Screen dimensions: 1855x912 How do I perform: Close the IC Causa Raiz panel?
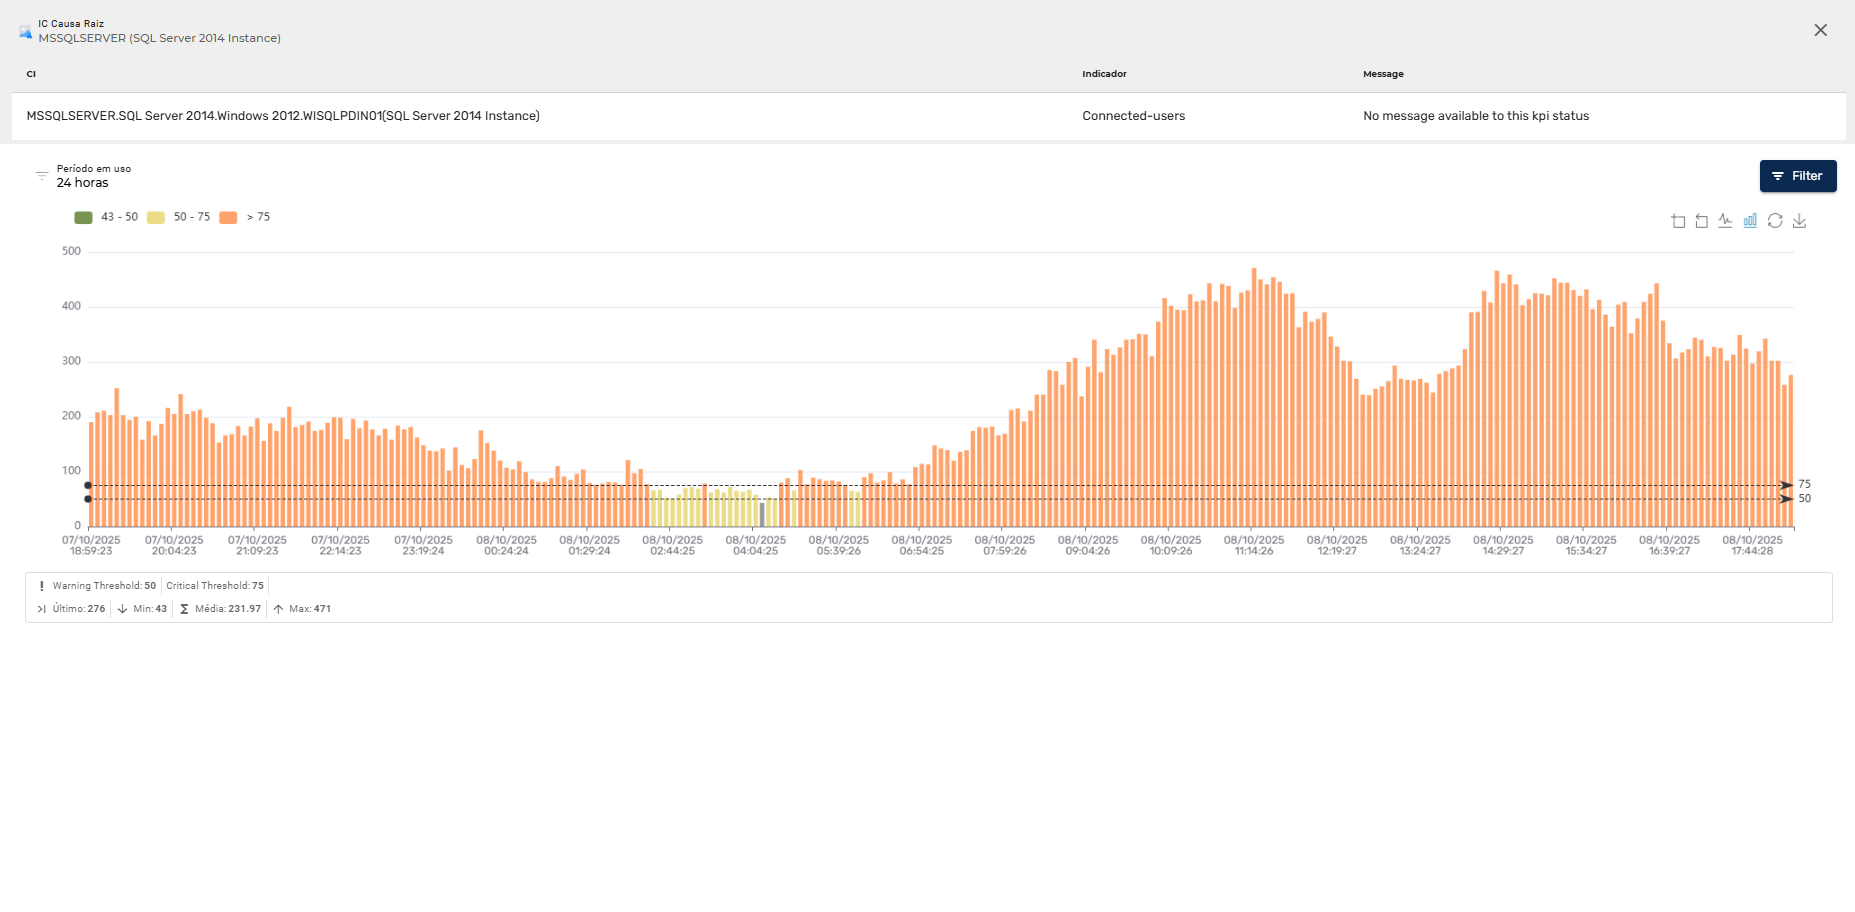tap(1820, 30)
